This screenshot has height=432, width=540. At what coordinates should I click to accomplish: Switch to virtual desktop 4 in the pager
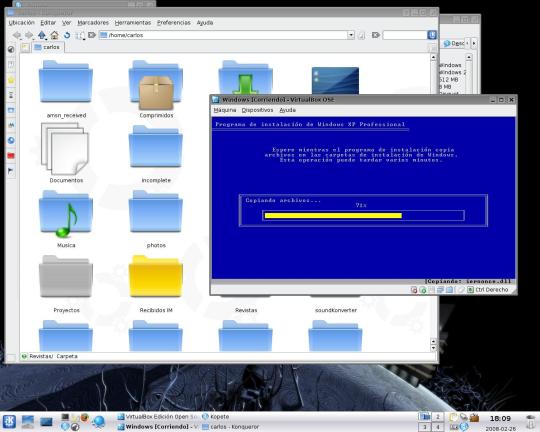(x=438, y=427)
